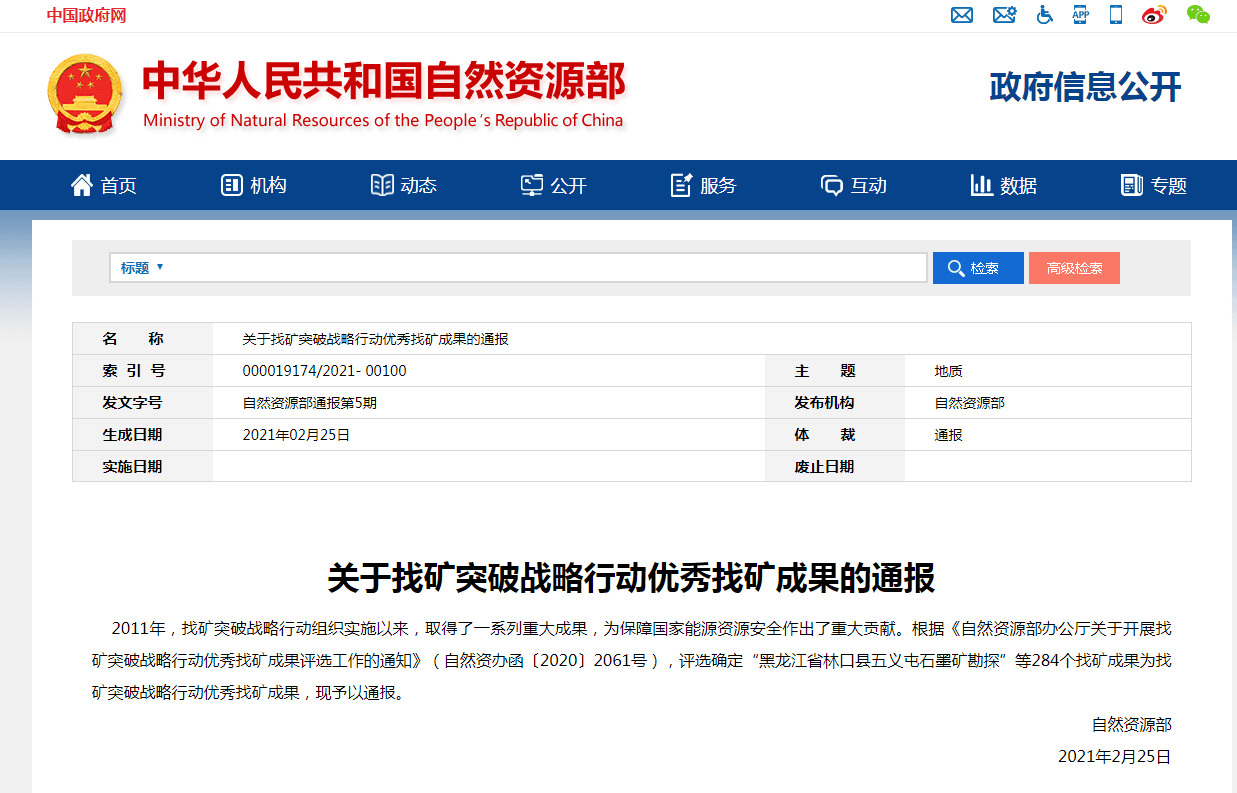Click the 机构 navigation icon
Screen dimensions: 1237x793
(231, 185)
